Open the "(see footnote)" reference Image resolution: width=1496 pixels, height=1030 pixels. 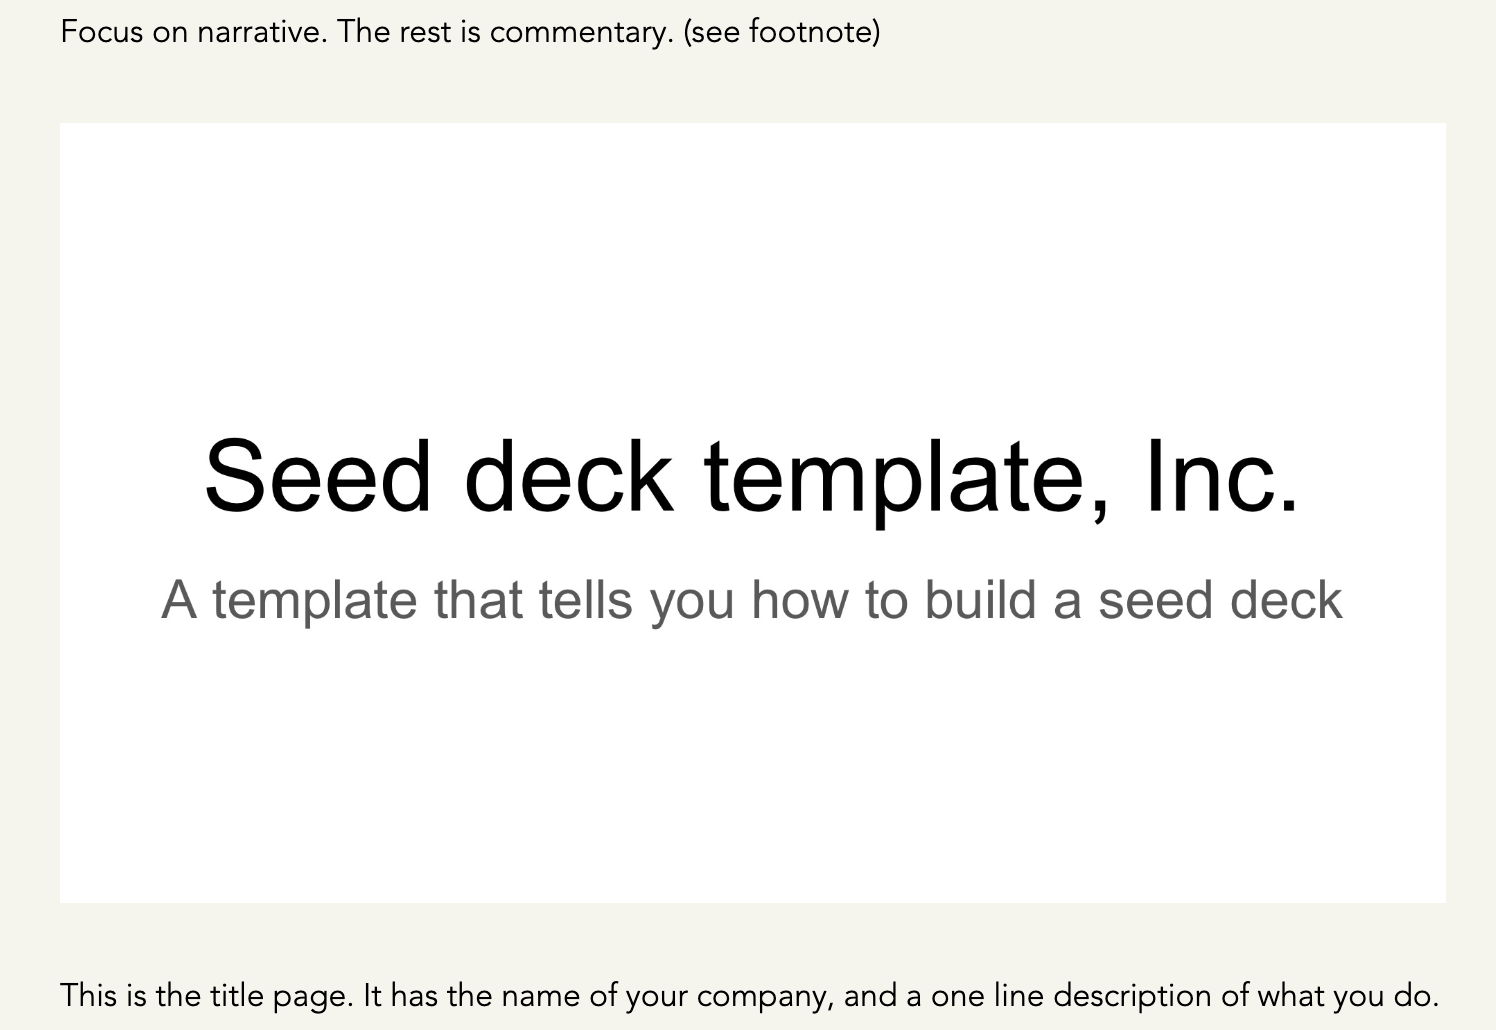(781, 32)
